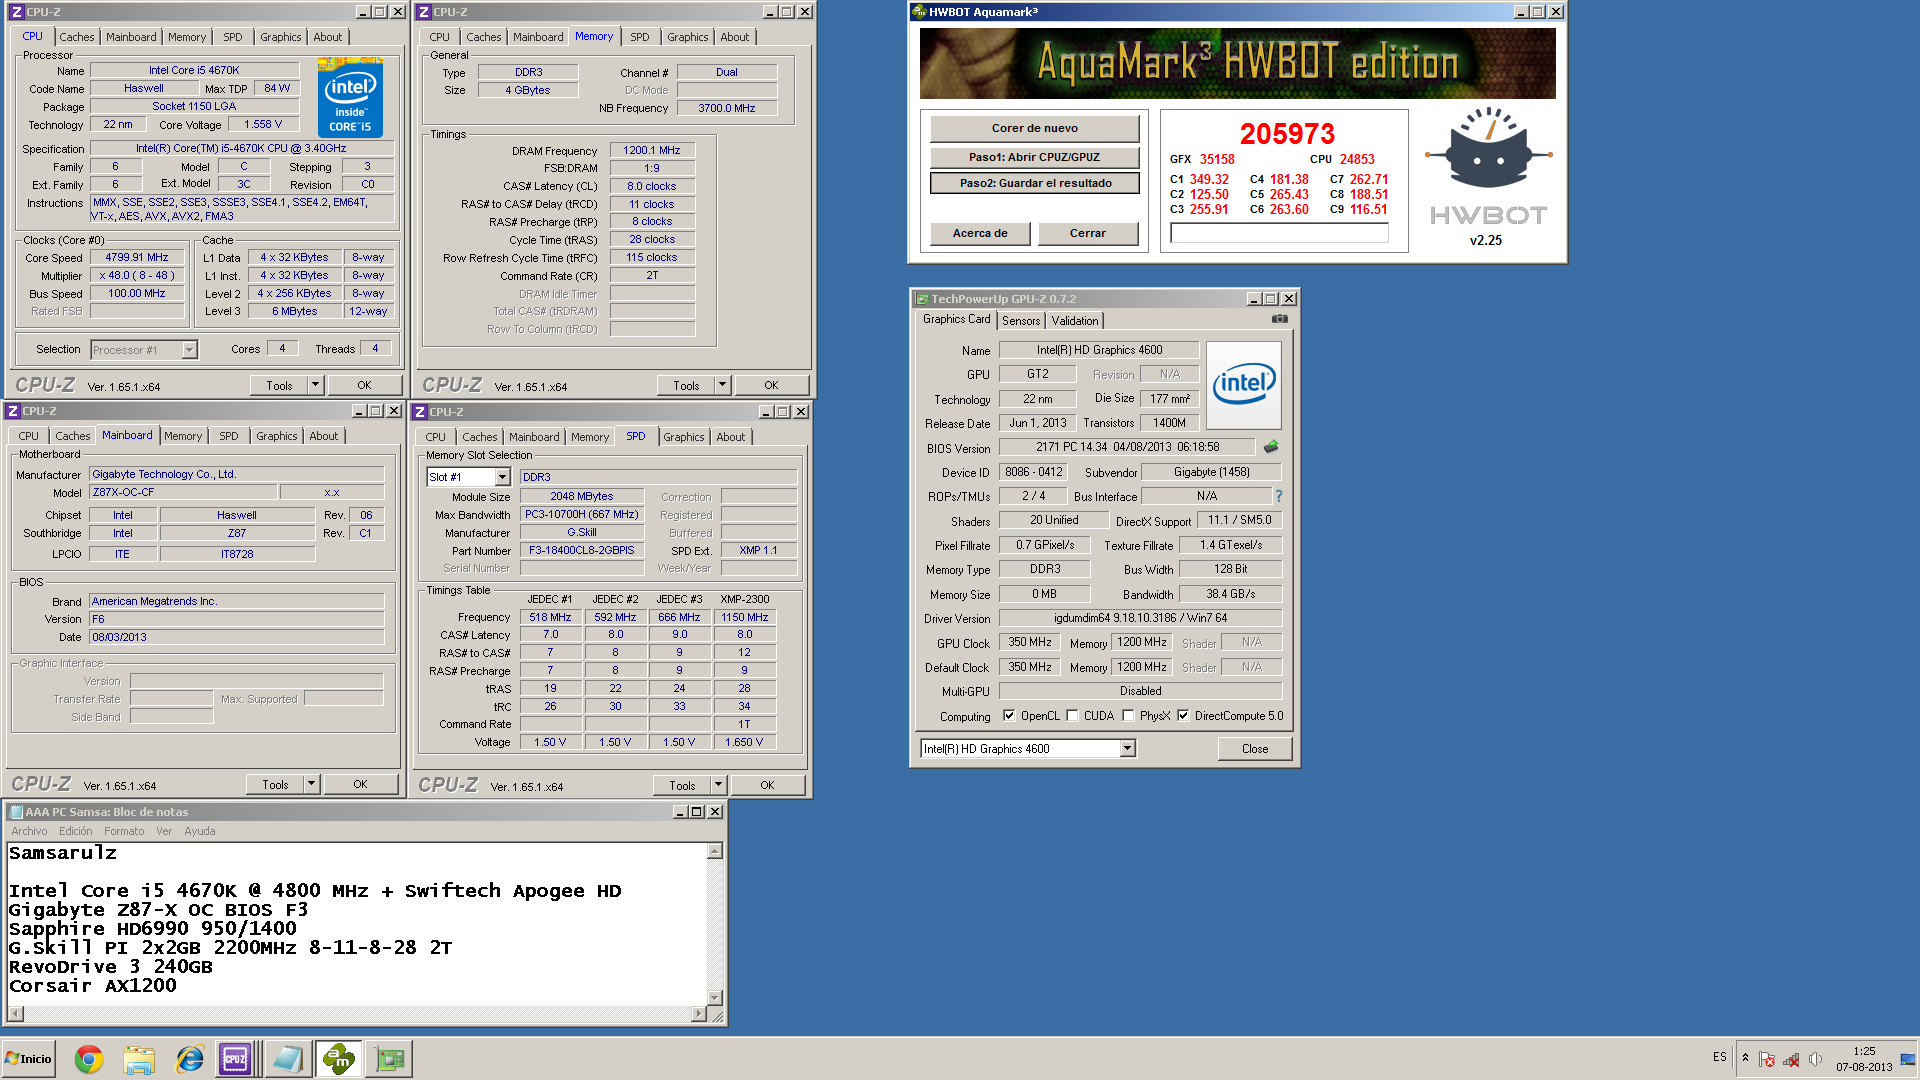Screen dimensions: 1920x1080
Task: Click the Notepad taskbar icon
Action: (288, 1059)
